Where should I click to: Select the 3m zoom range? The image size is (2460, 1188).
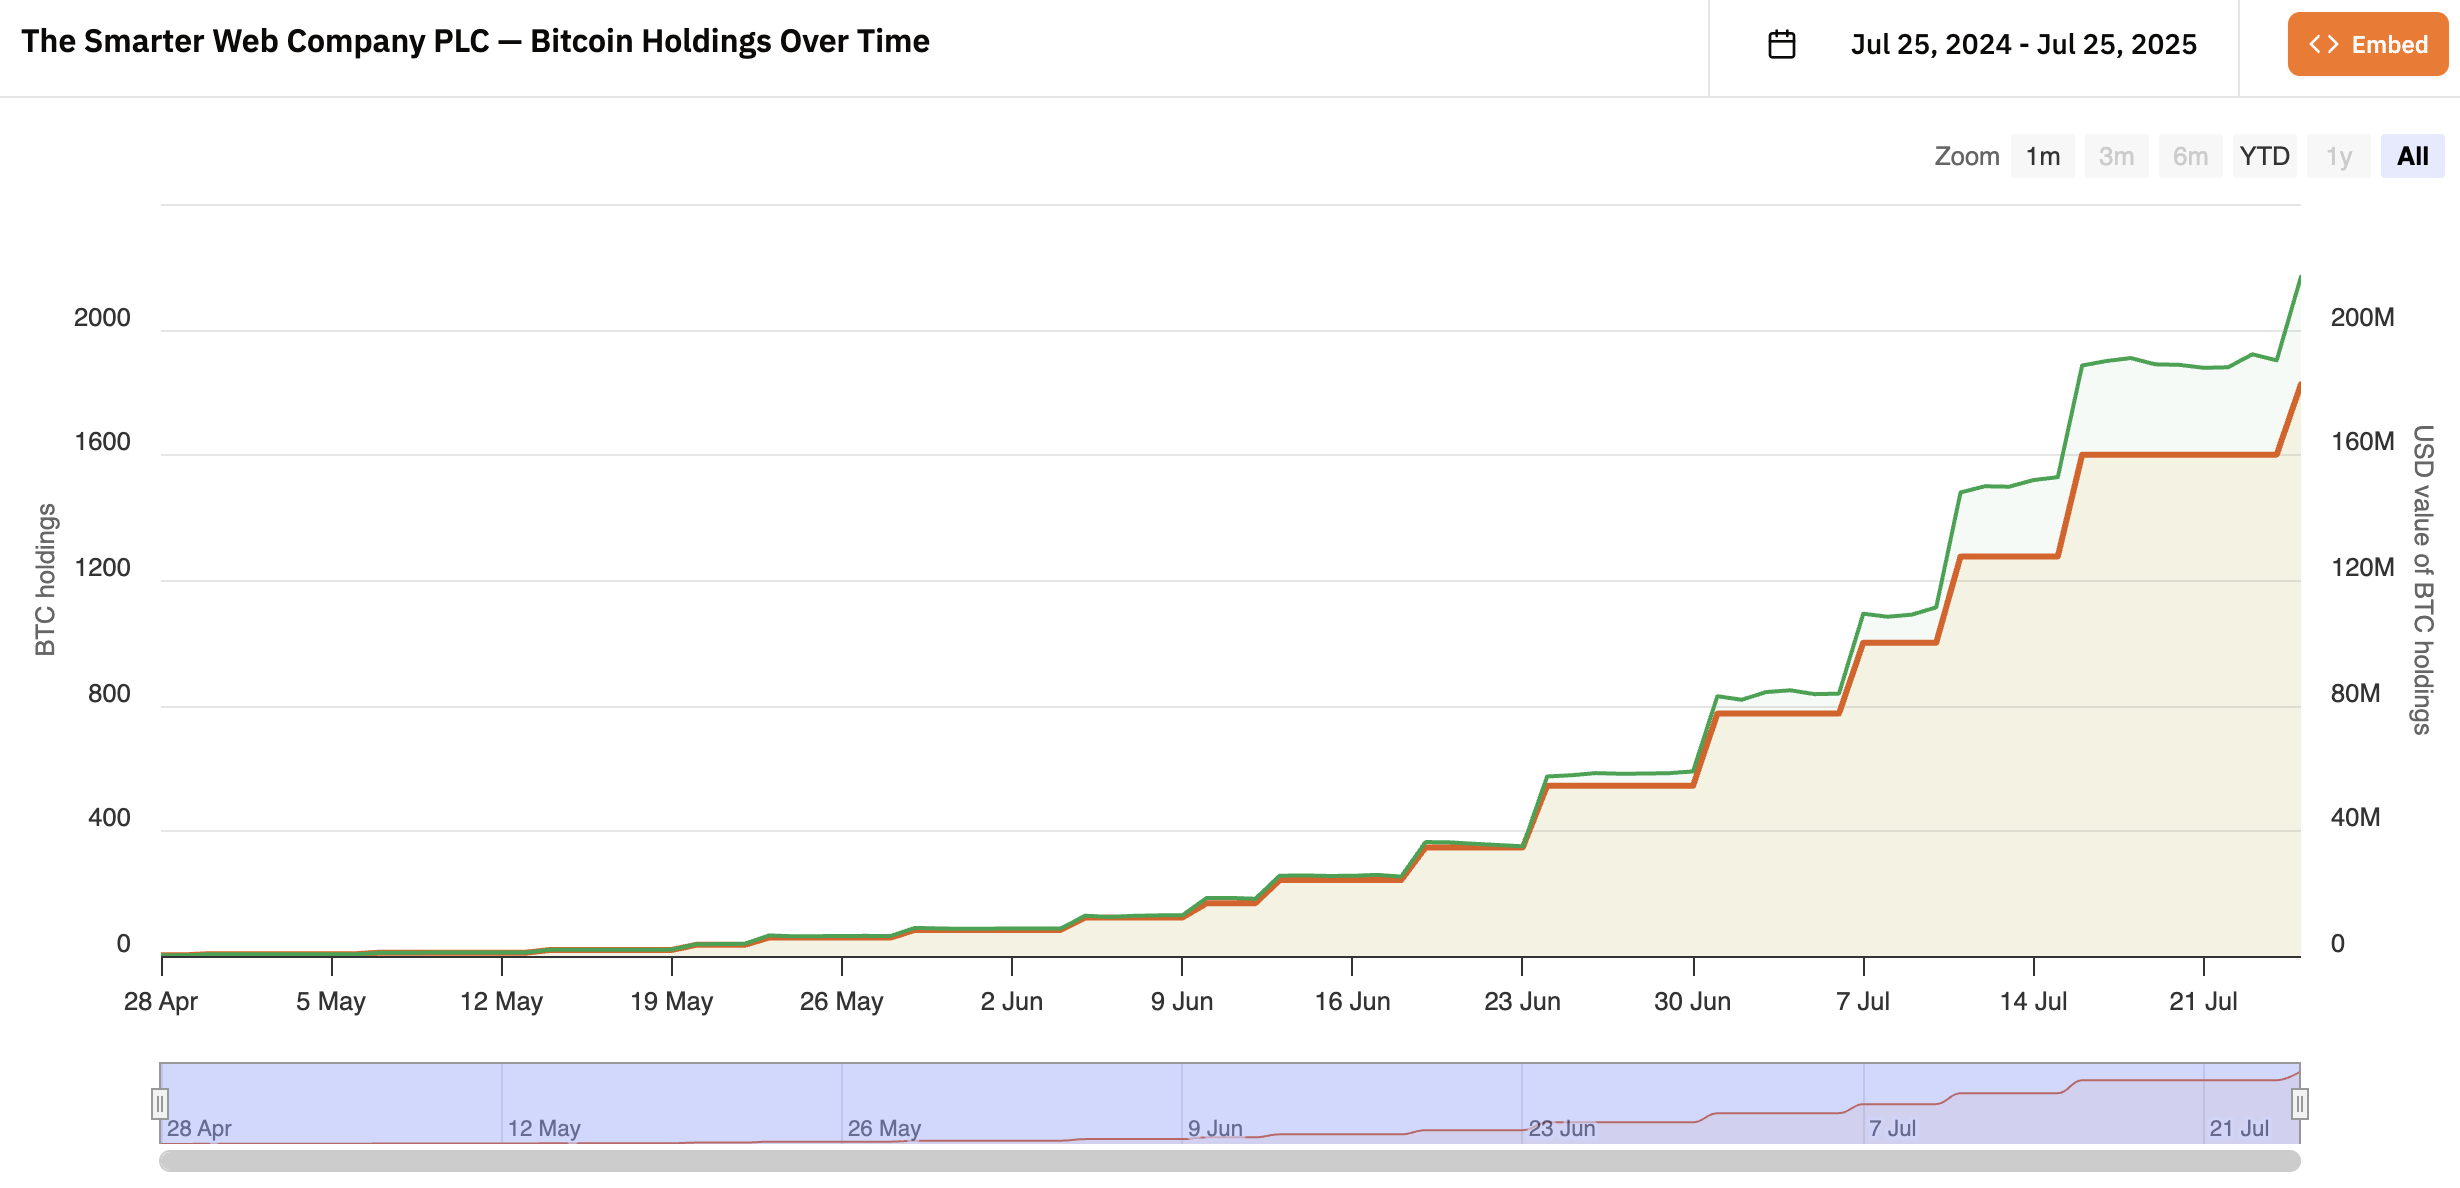[2116, 157]
